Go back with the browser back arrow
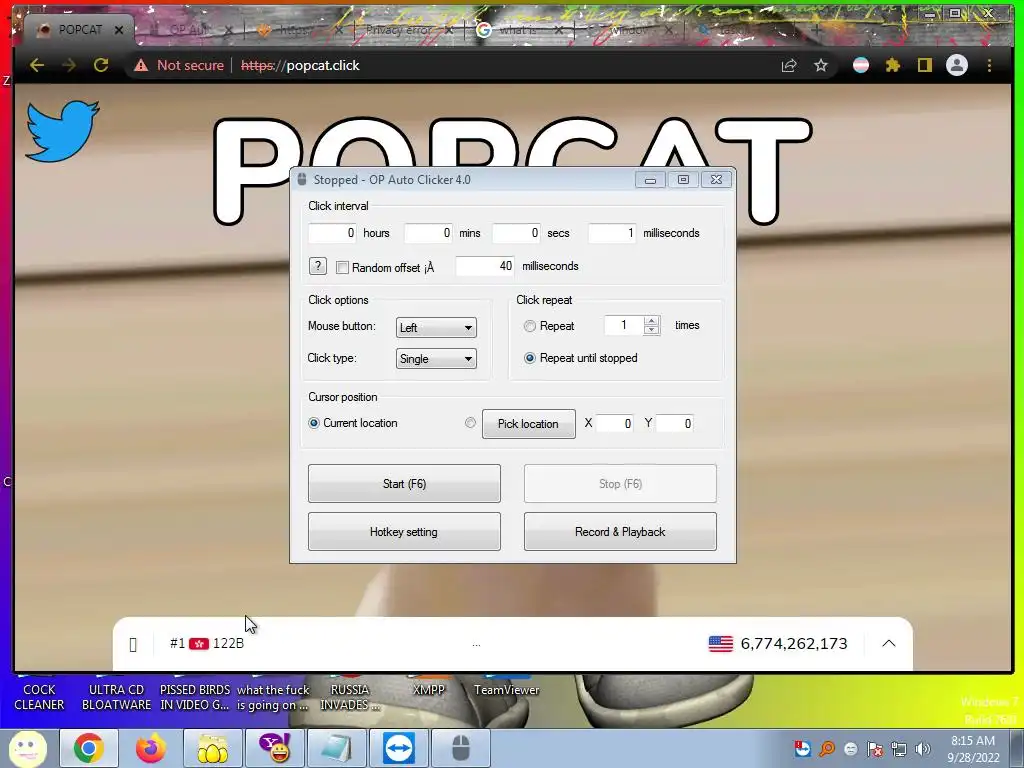Image resolution: width=1024 pixels, height=768 pixels. (37, 65)
